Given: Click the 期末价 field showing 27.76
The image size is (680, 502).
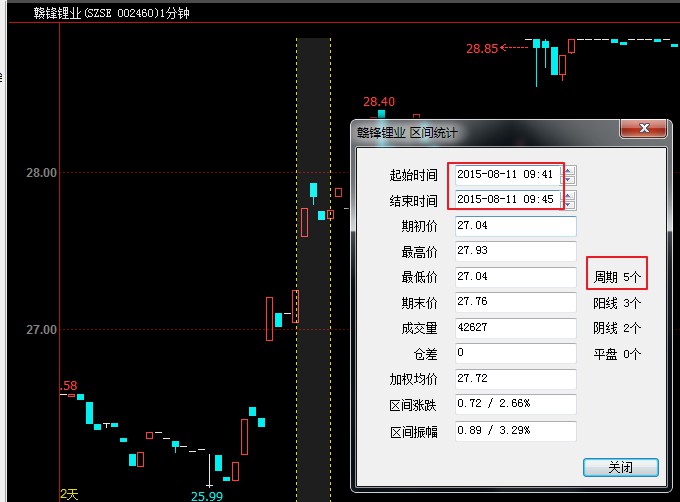Looking at the screenshot, I should pyautogui.click(x=515, y=301).
